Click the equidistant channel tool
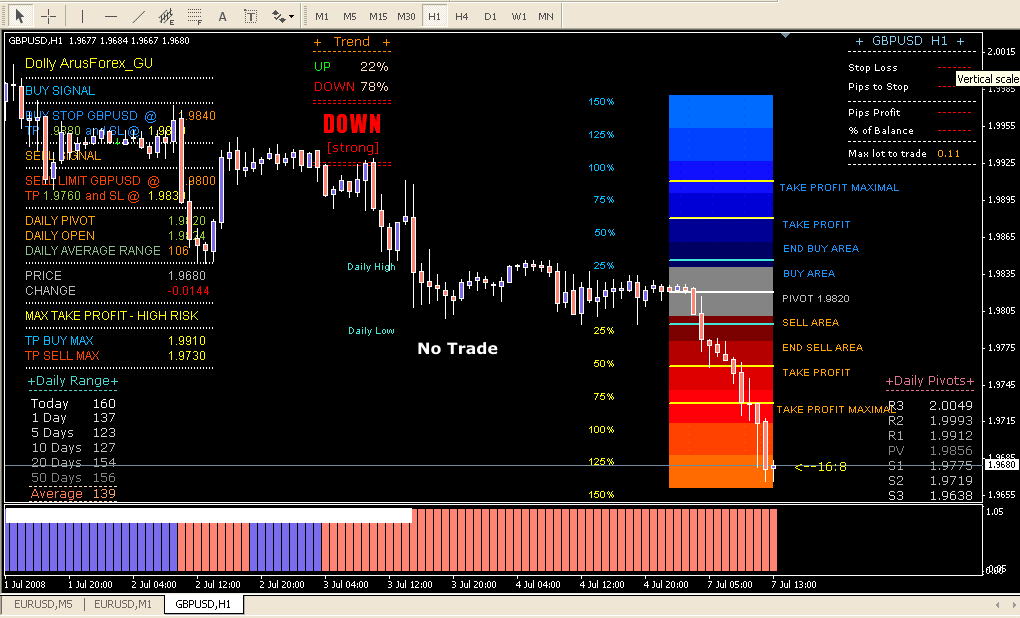The height and width of the screenshot is (618, 1020). coord(167,16)
